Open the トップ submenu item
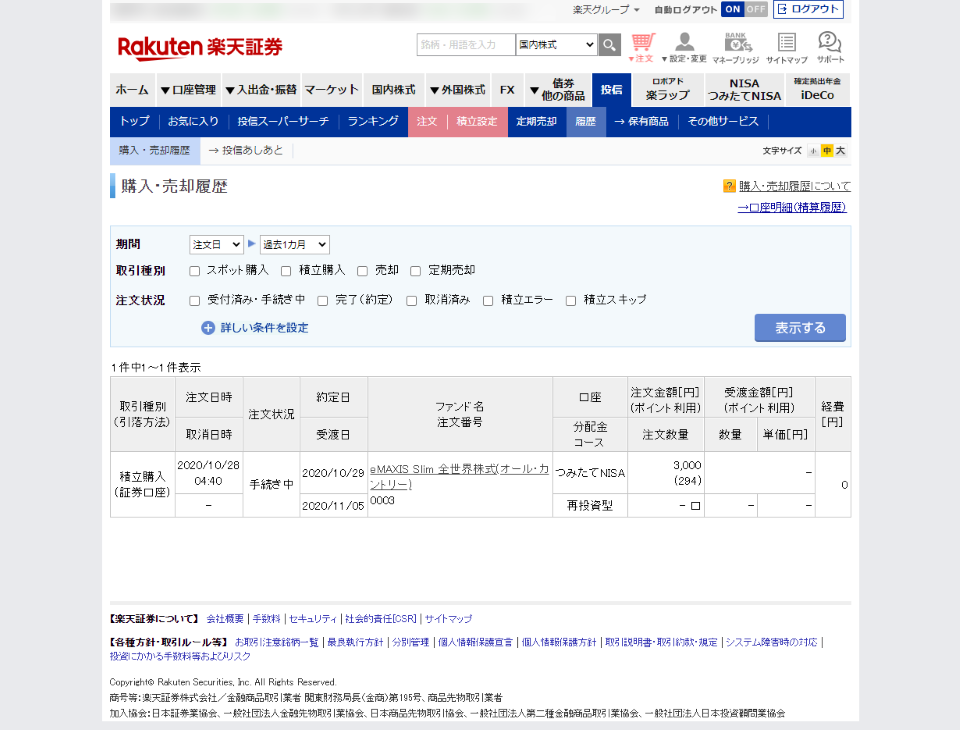This screenshot has width=960, height=730. tap(135, 121)
